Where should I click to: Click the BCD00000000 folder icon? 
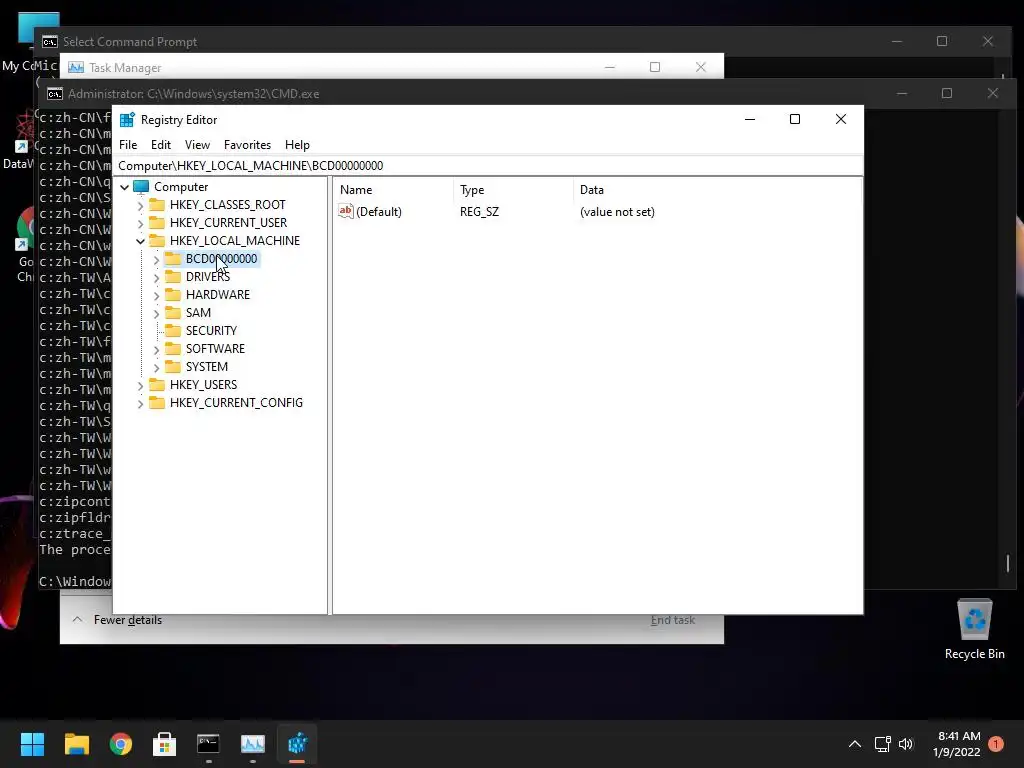click(x=172, y=259)
